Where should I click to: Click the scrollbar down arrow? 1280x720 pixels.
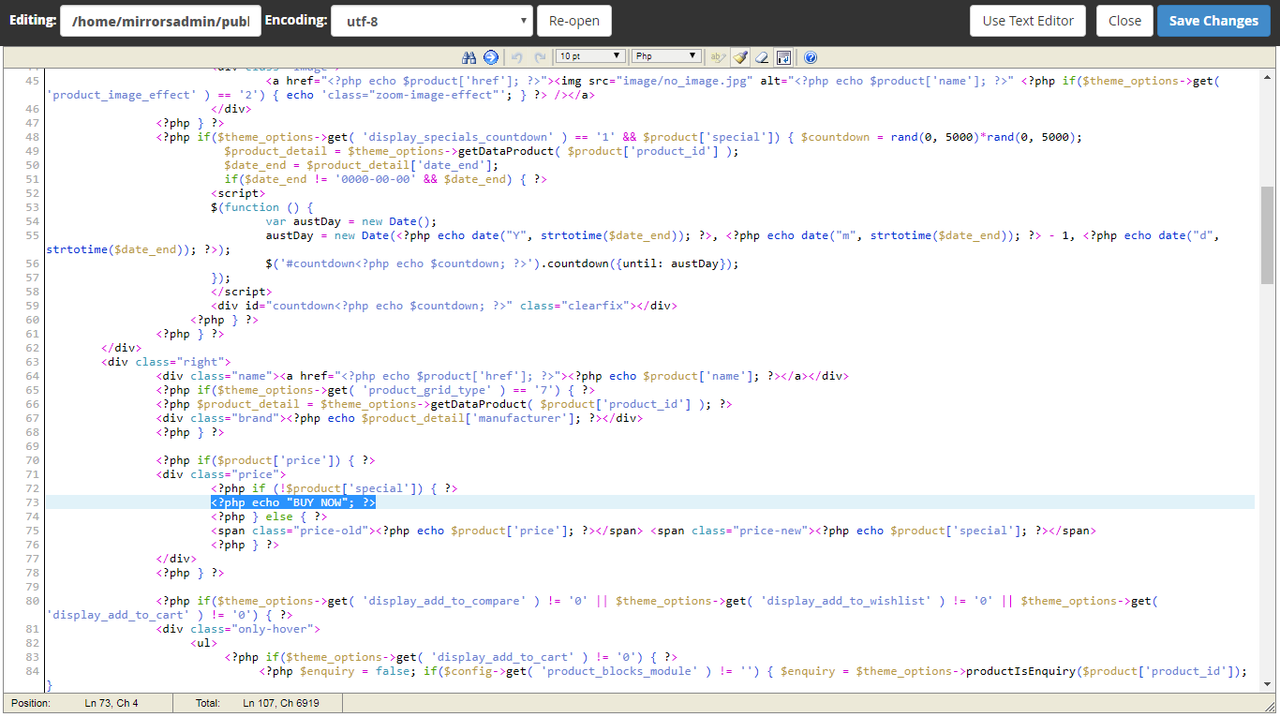(1268, 685)
